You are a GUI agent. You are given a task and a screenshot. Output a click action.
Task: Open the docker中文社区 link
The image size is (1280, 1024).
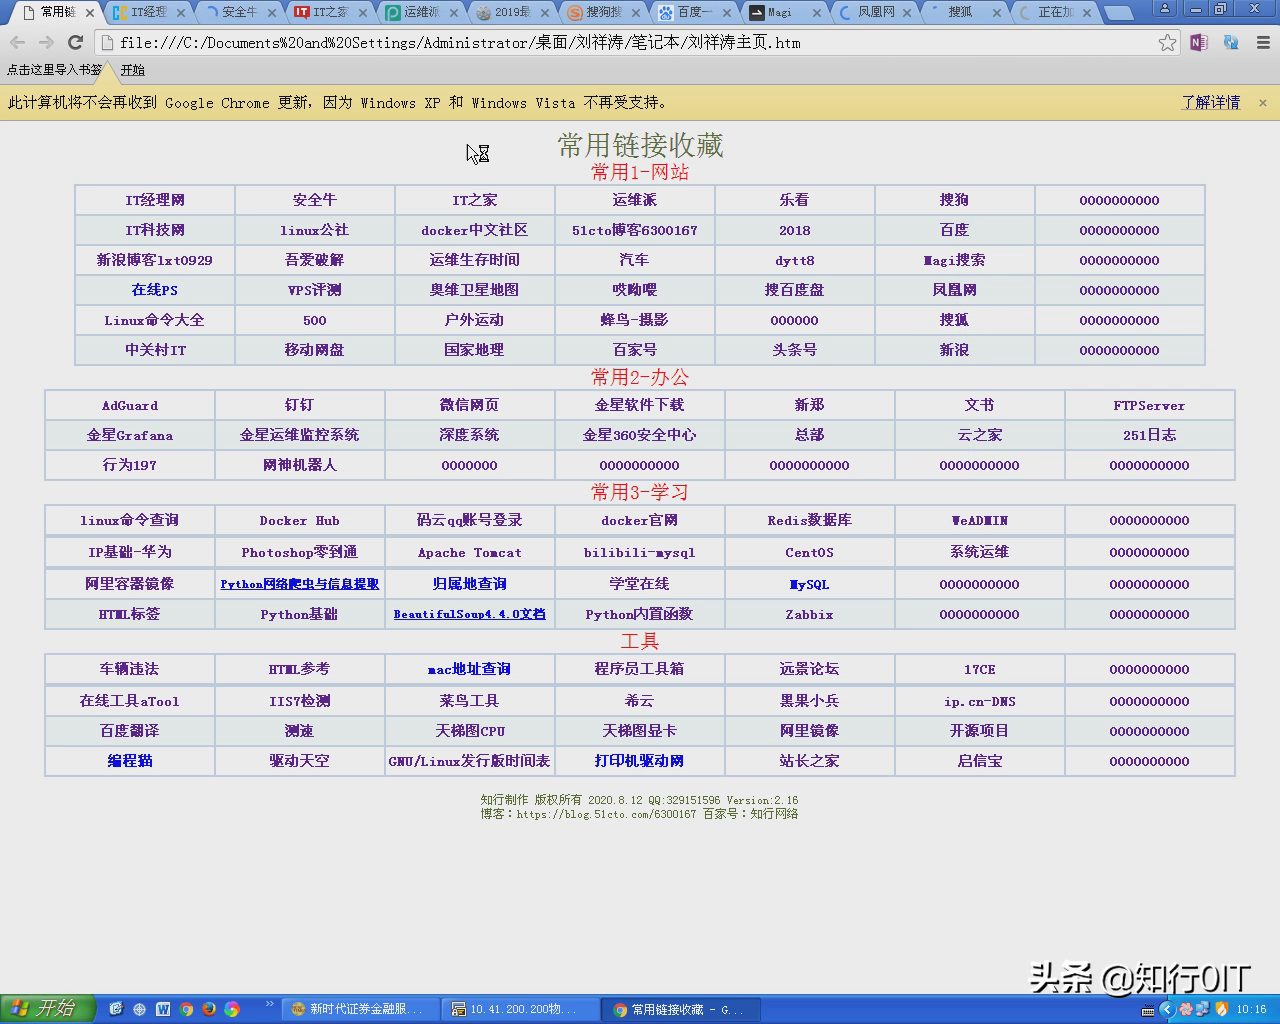475,230
